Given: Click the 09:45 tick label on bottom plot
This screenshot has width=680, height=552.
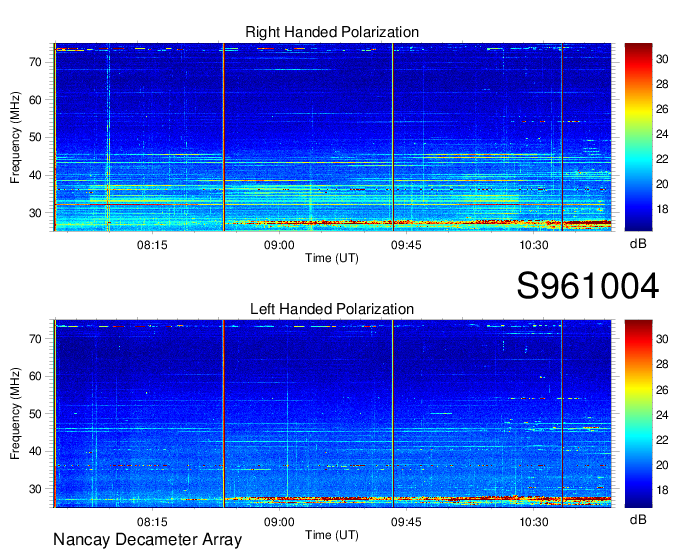Looking at the screenshot, I should coord(406,522).
